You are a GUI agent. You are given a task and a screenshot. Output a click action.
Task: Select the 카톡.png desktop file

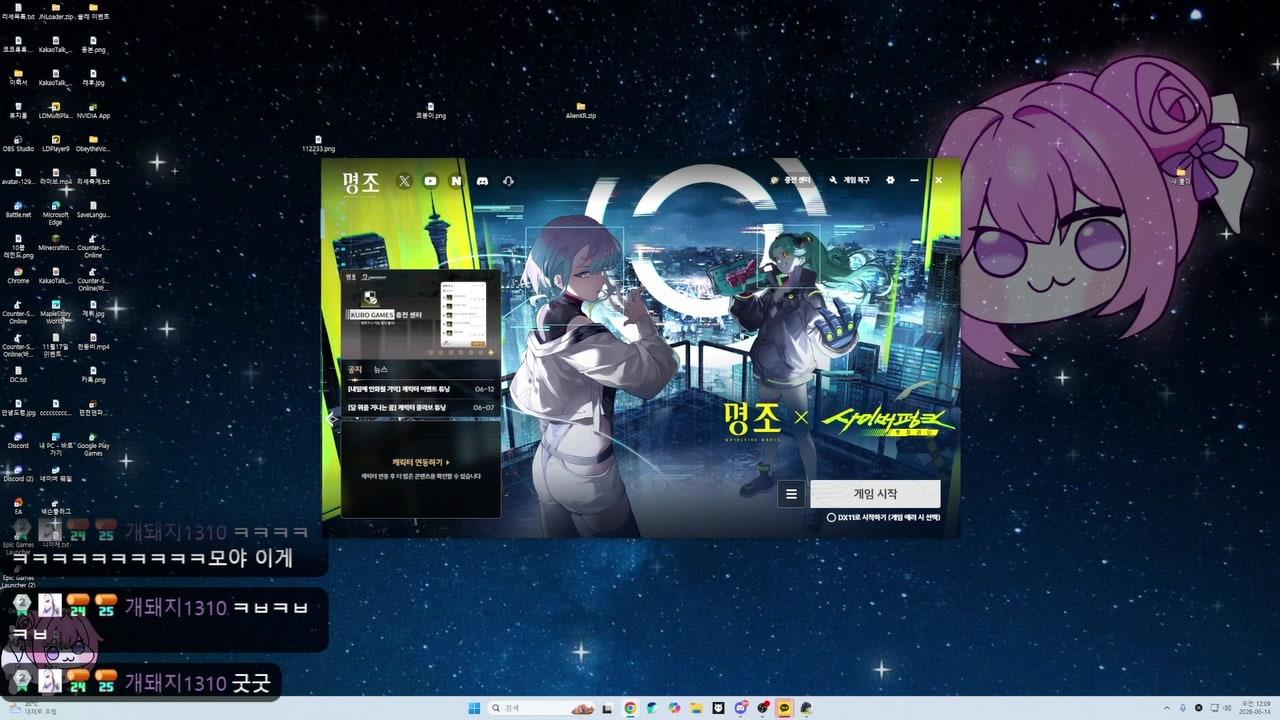(x=93, y=373)
